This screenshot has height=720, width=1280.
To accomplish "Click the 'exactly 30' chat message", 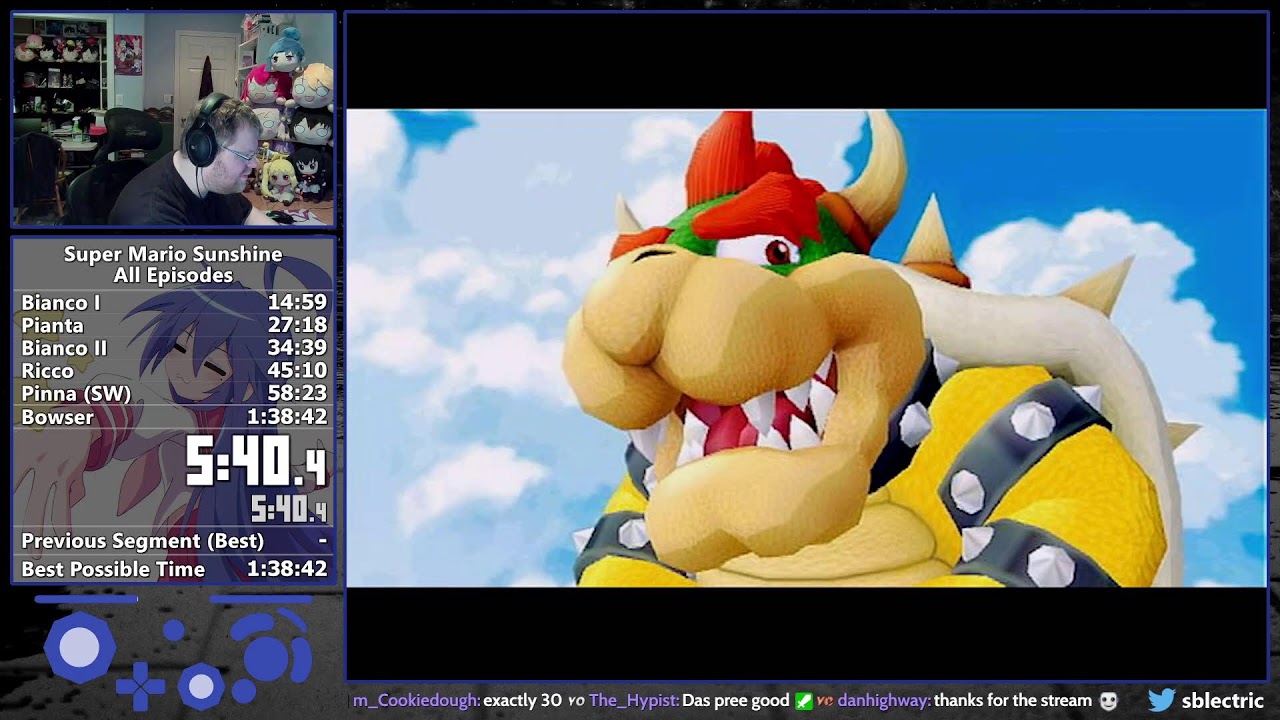I will coord(522,701).
